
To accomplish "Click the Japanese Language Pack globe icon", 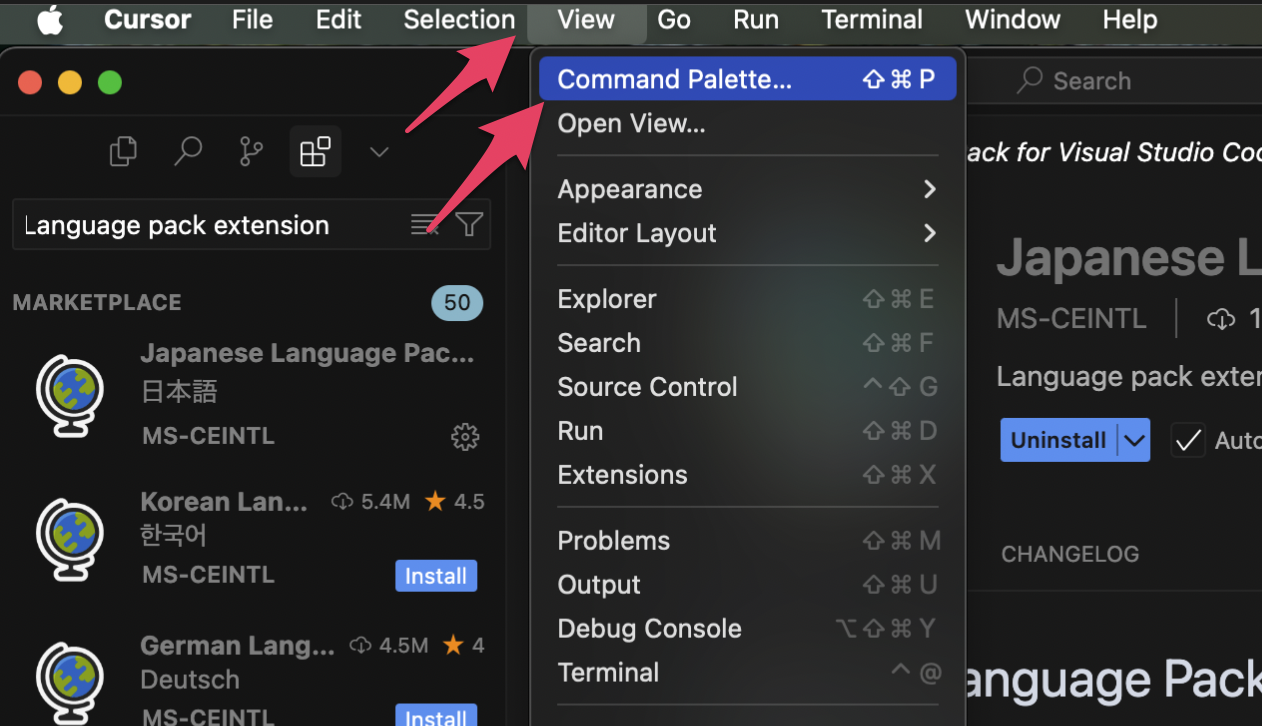I will [x=70, y=394].
